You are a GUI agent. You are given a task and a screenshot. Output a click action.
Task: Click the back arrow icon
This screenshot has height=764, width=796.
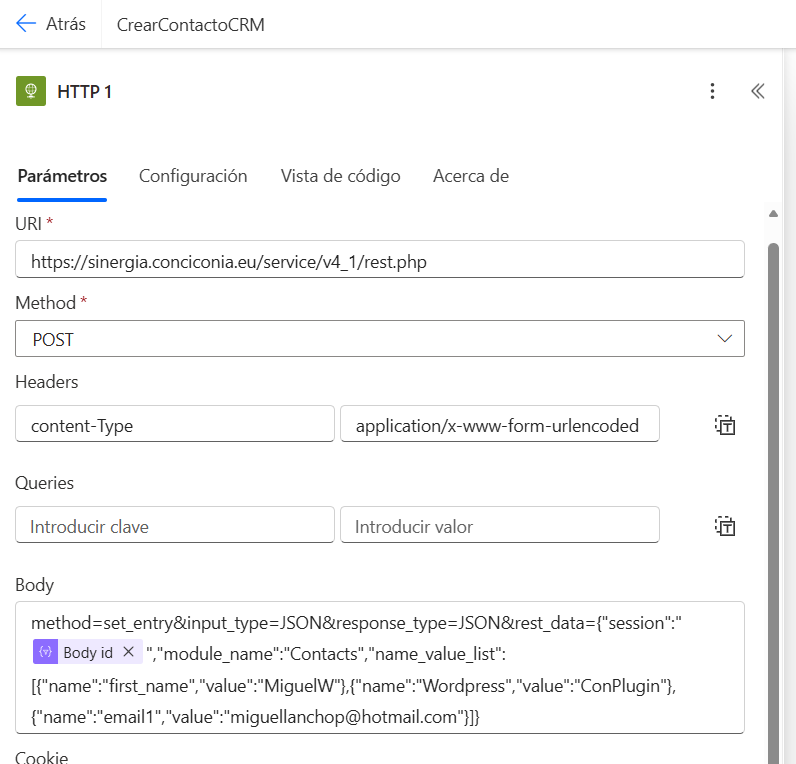point(26,24)
